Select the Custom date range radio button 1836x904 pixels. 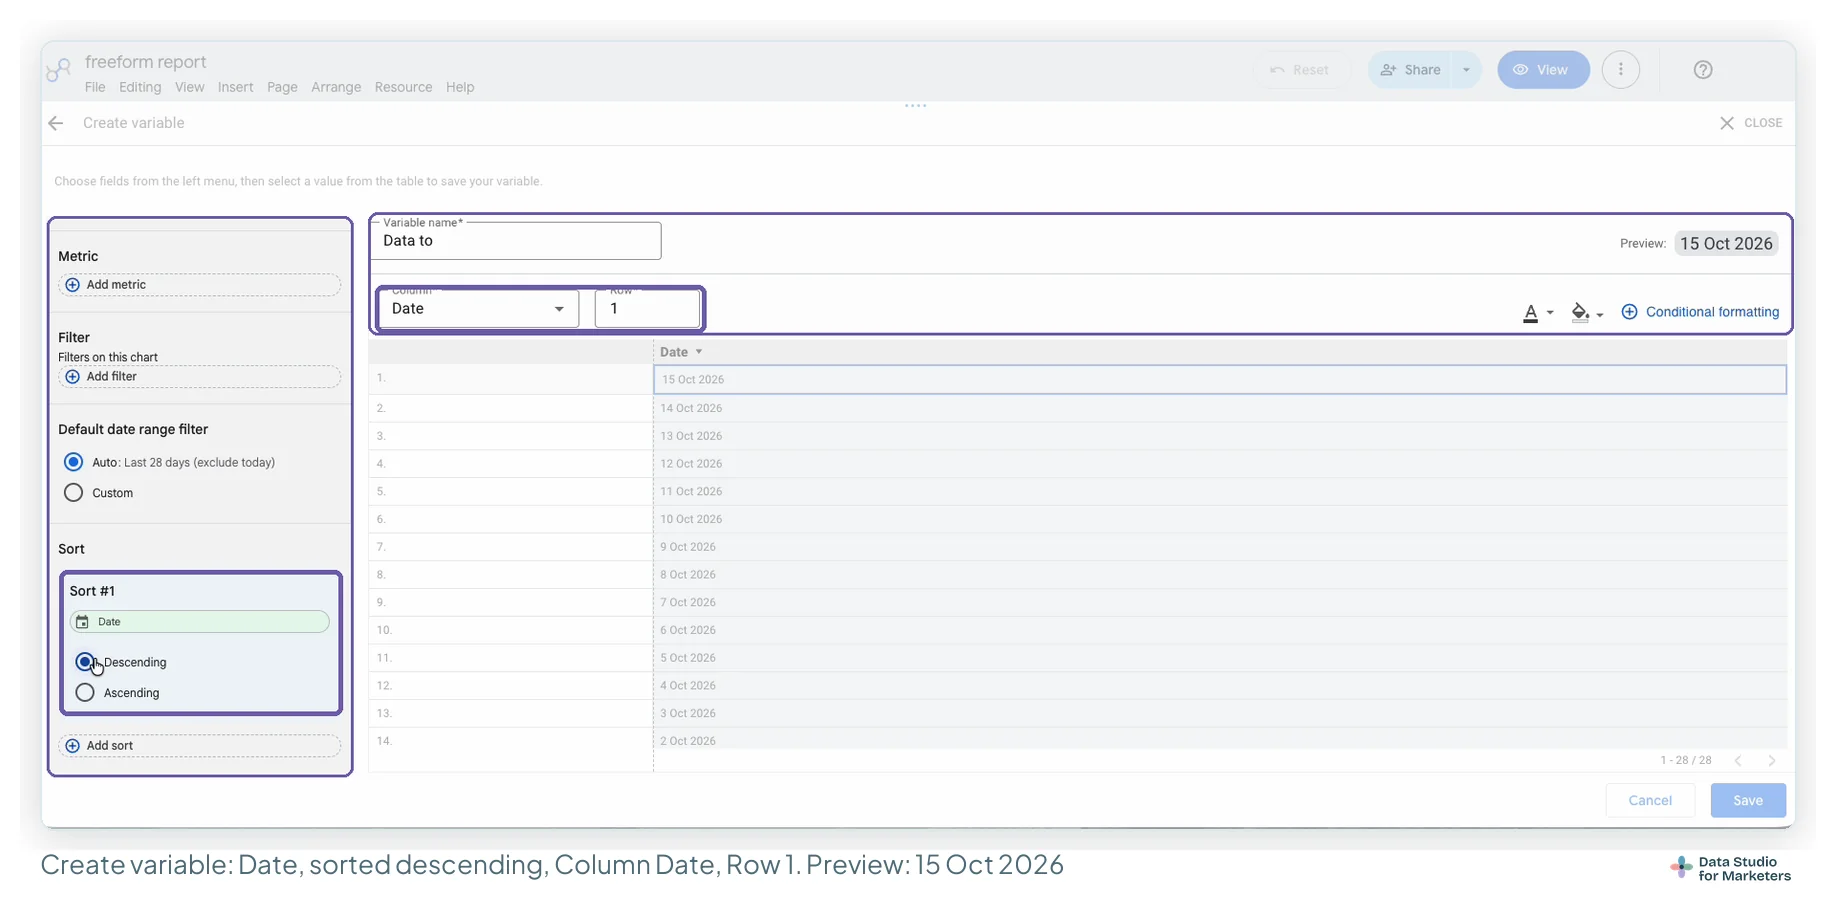tap(73, 493)
